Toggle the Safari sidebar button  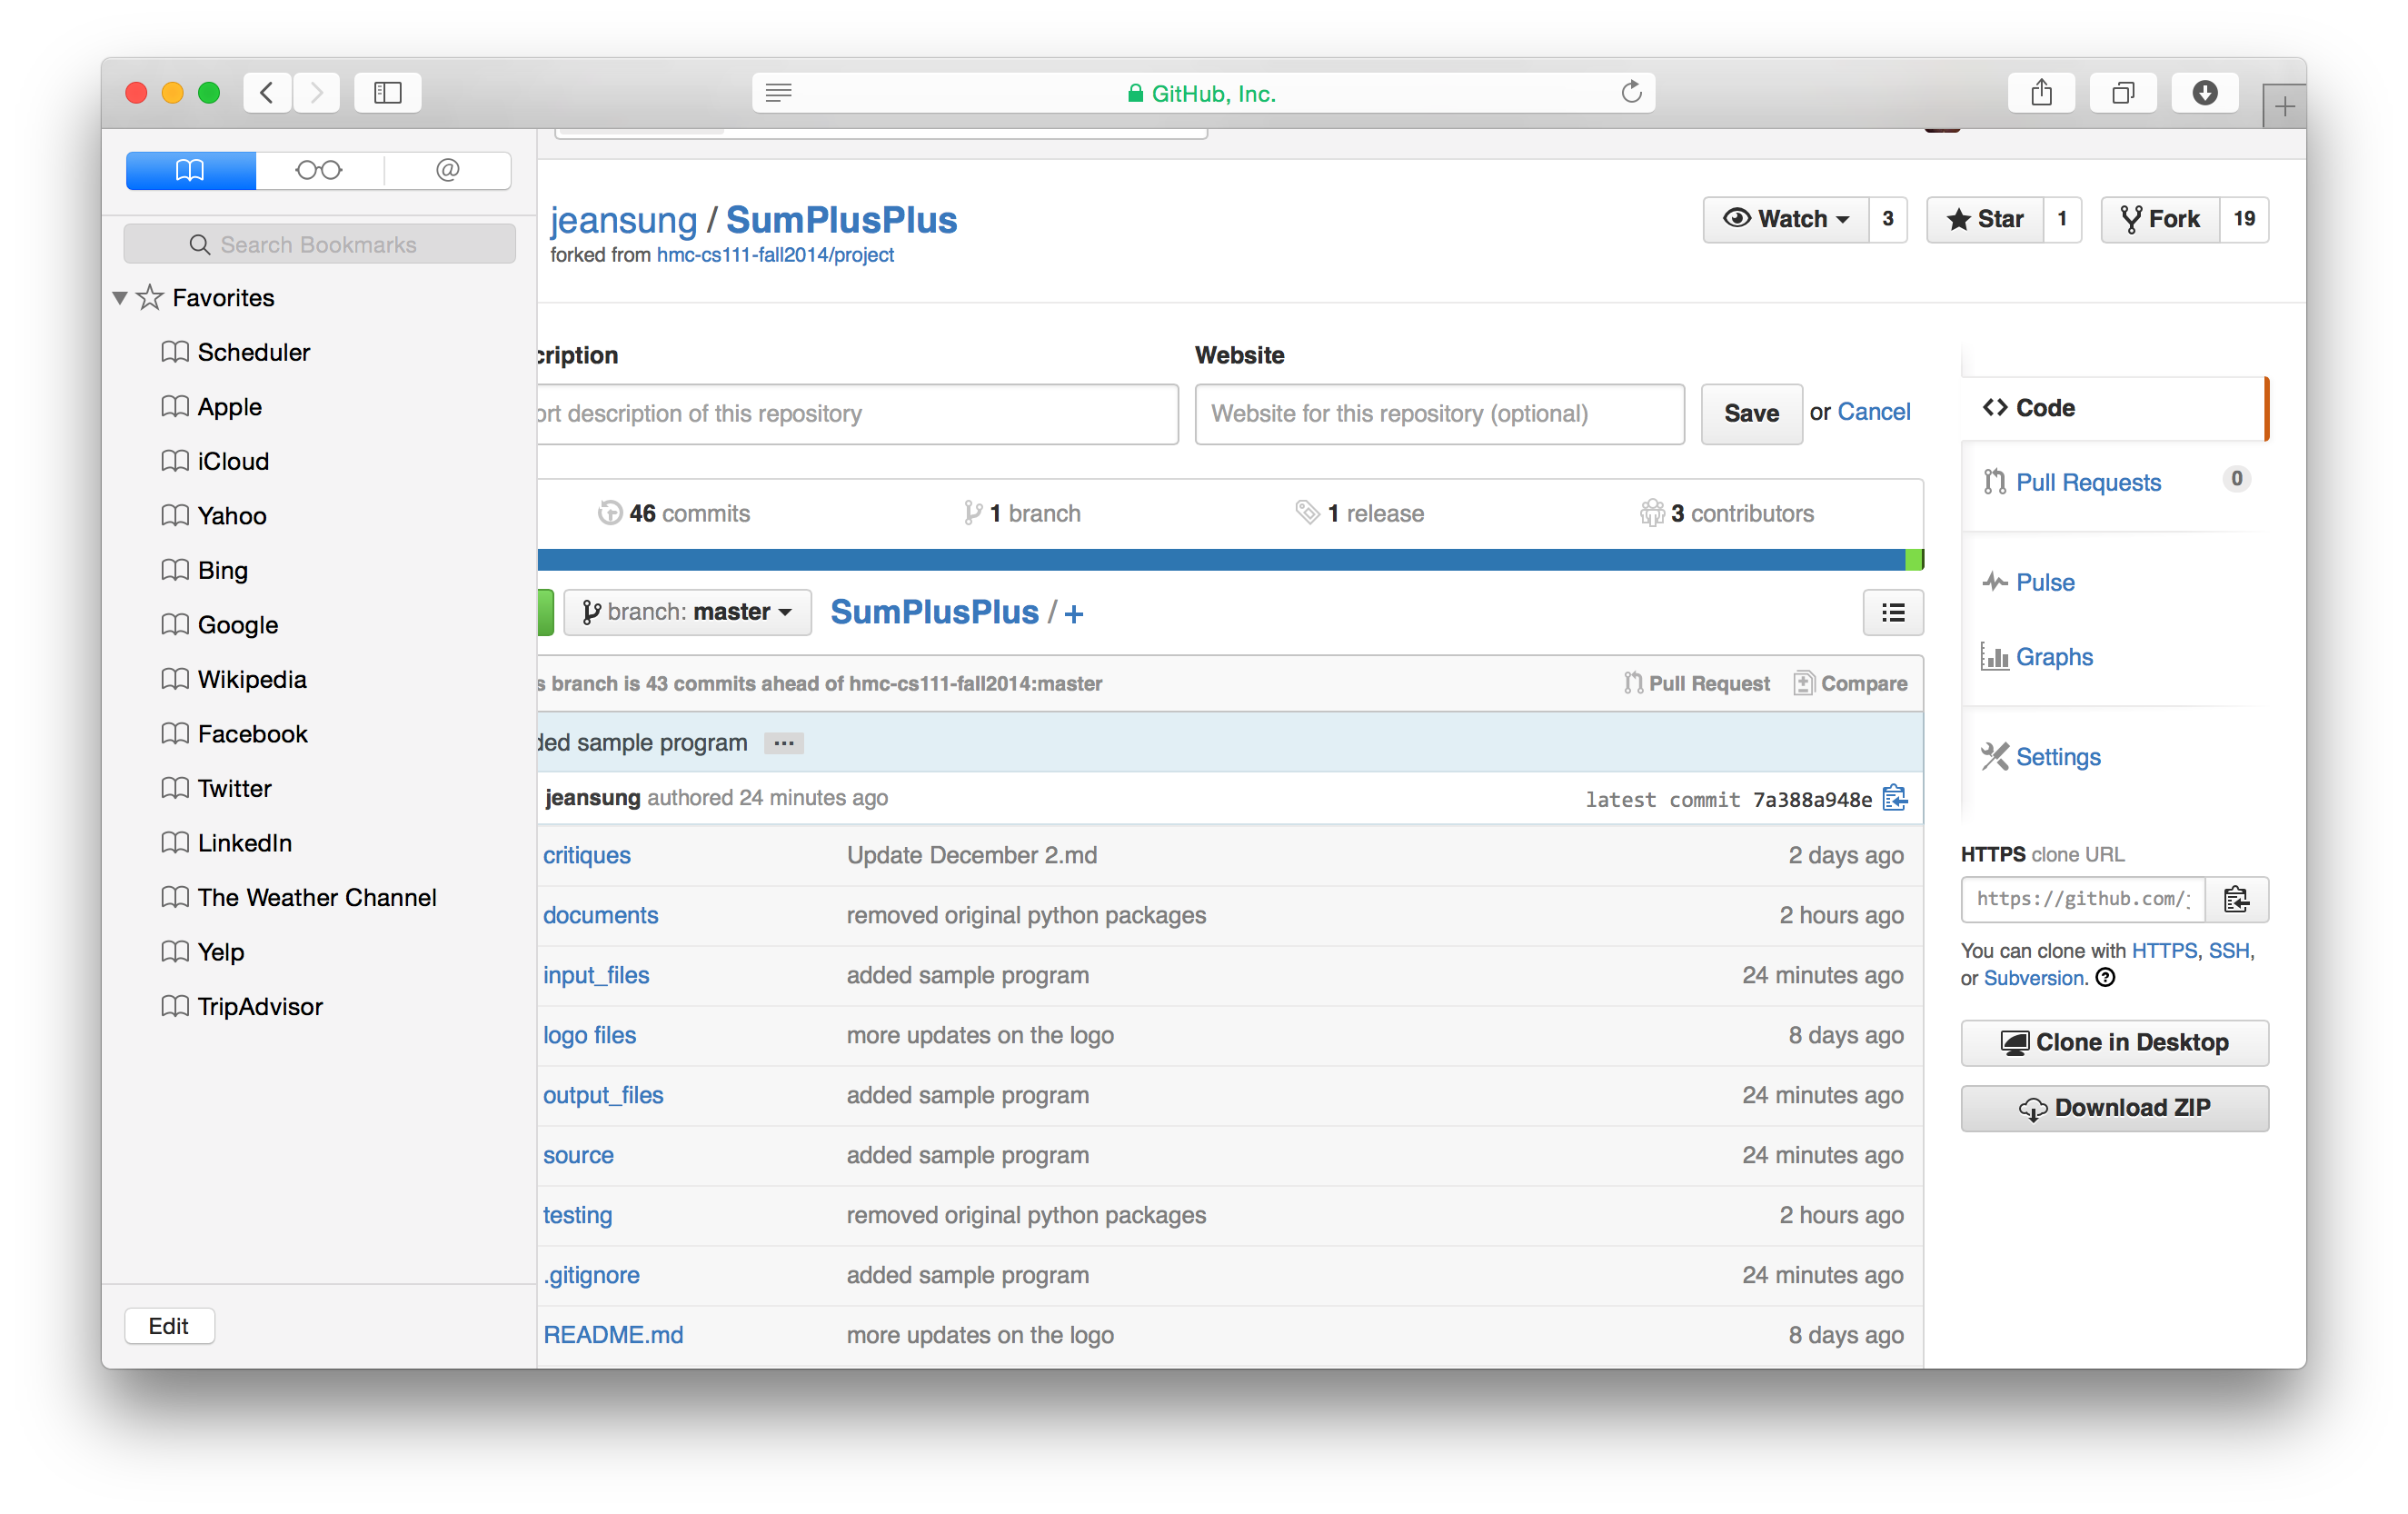click(387, 93)
